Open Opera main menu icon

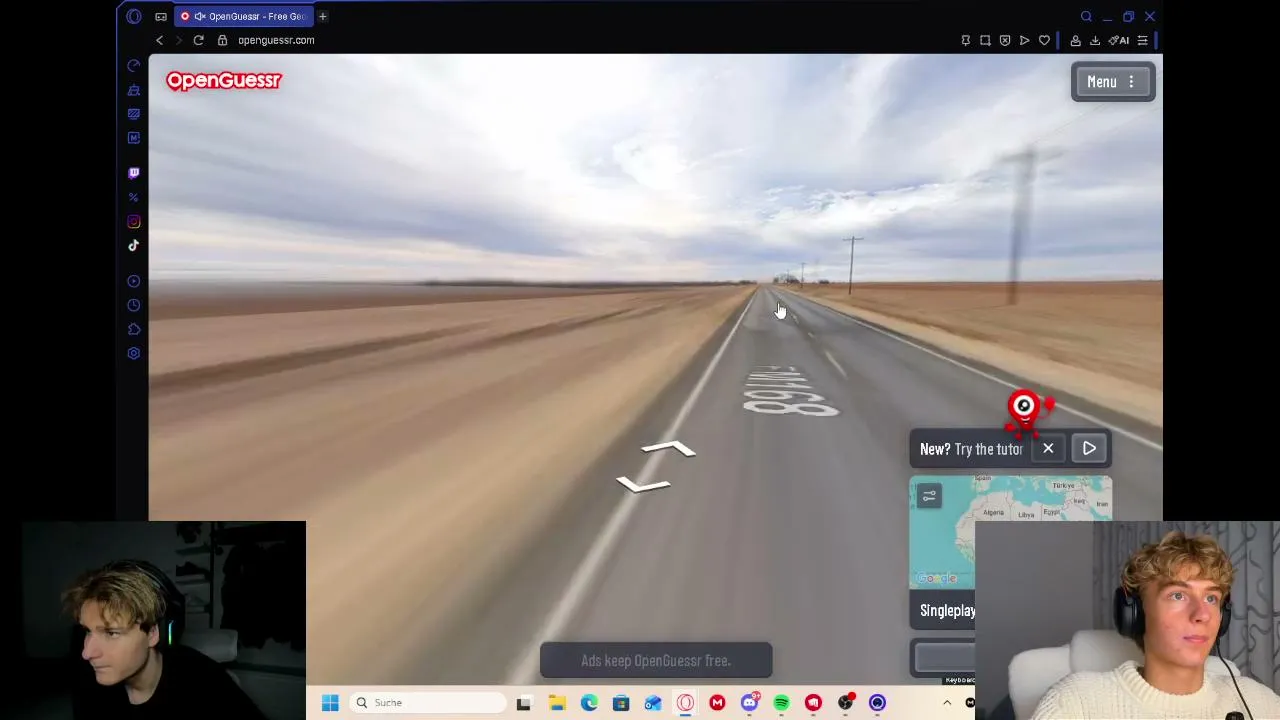134,16
